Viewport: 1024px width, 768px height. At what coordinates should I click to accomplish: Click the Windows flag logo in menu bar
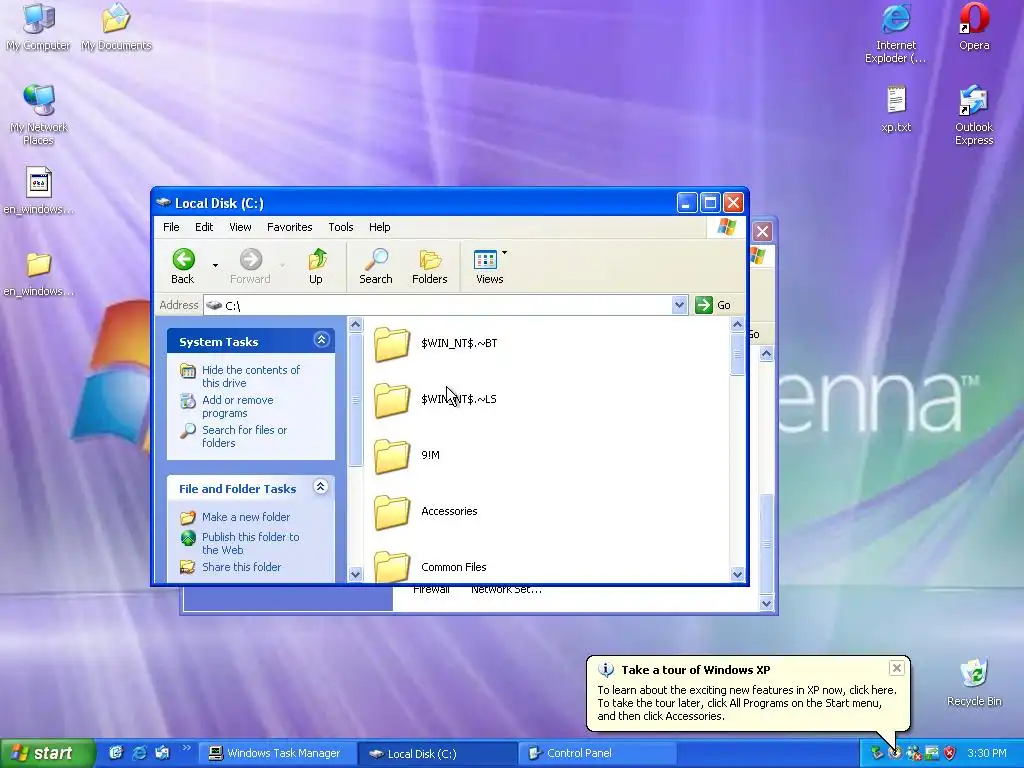pos(726,227)
